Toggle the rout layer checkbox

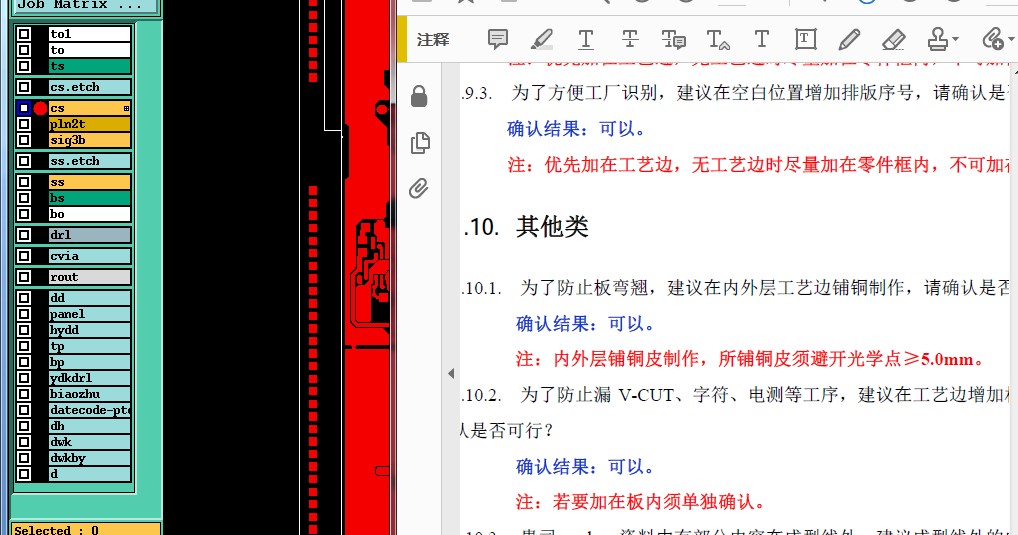[x=24, y=277]
